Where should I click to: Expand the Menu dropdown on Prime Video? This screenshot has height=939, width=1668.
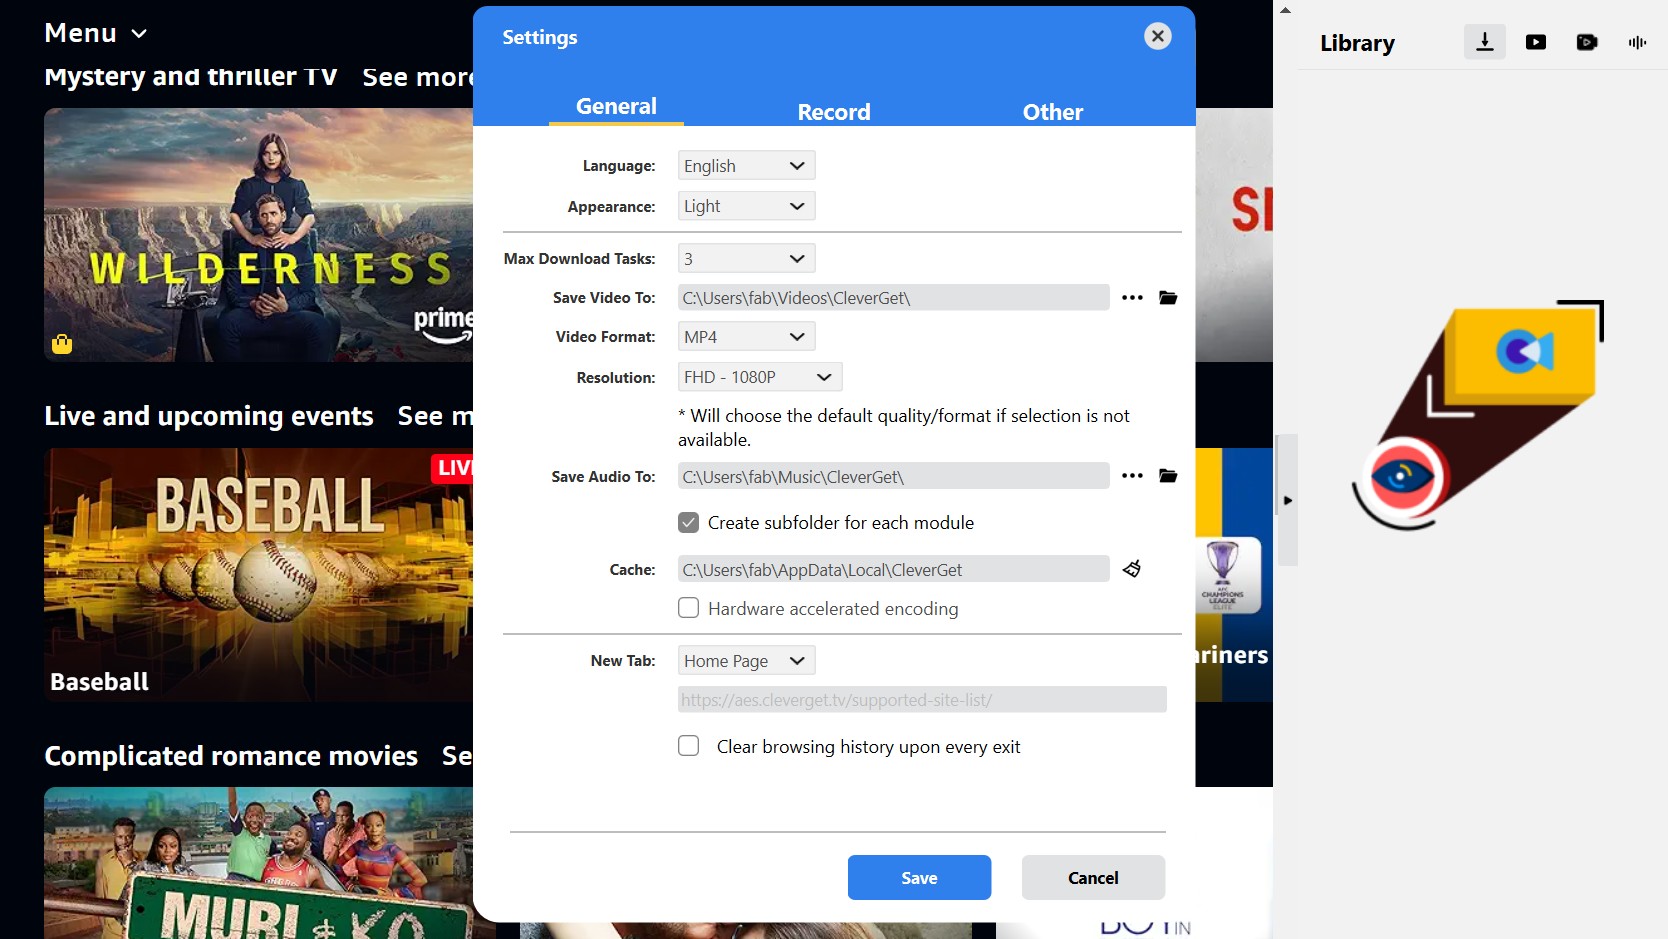pyautogui.click(x=96, y=33)
